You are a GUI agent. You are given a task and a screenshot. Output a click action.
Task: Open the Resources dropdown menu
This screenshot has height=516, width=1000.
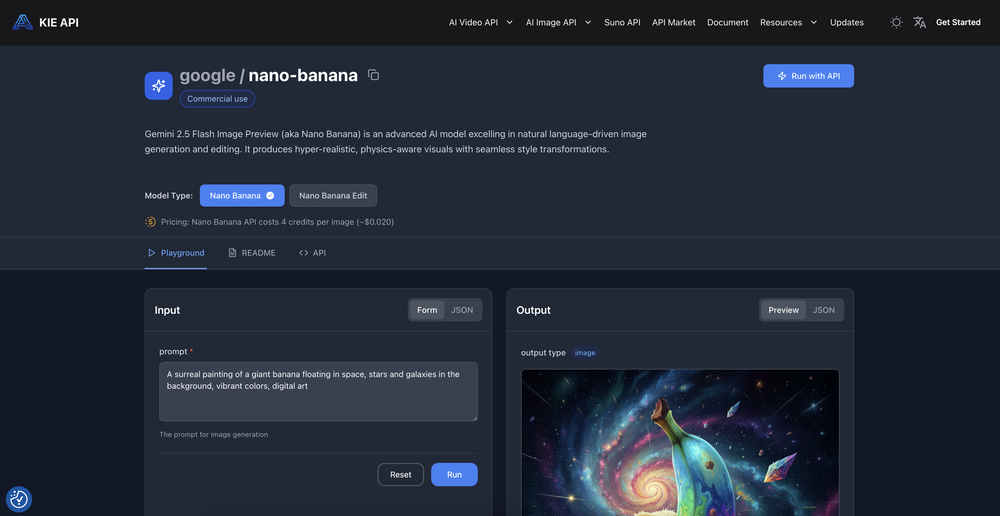click(x=788, y=22)
